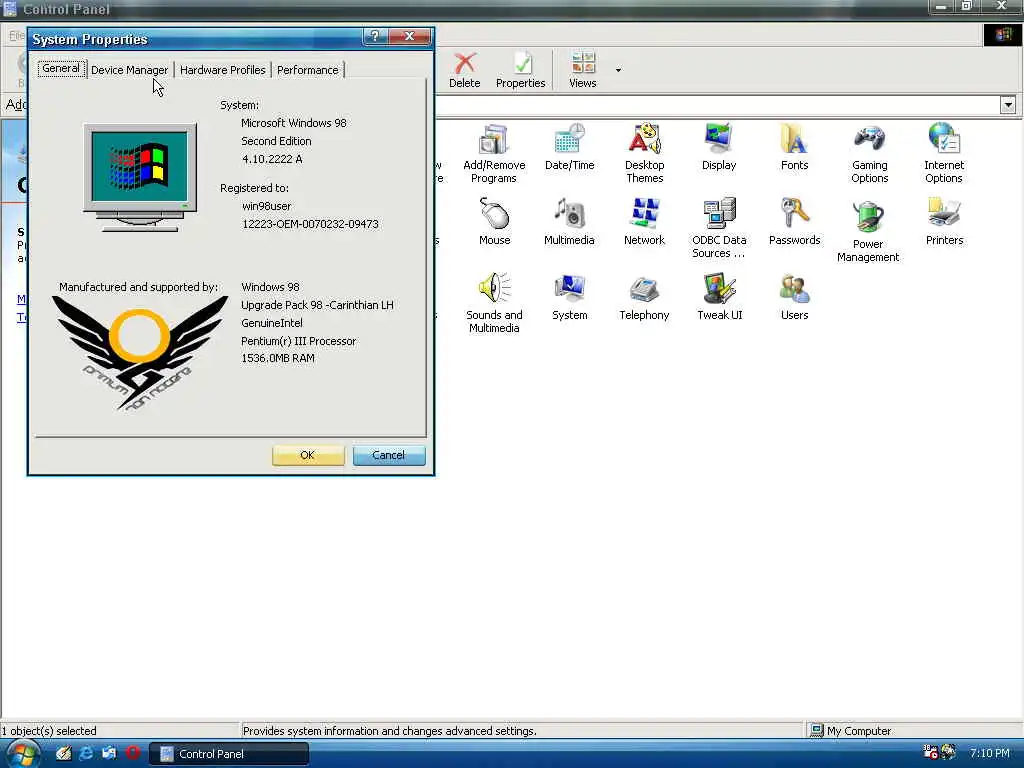Open the Mouse settings icon
Image resolution: width=1024 pixels, height=768 pixels.
(x=494, y=221)
